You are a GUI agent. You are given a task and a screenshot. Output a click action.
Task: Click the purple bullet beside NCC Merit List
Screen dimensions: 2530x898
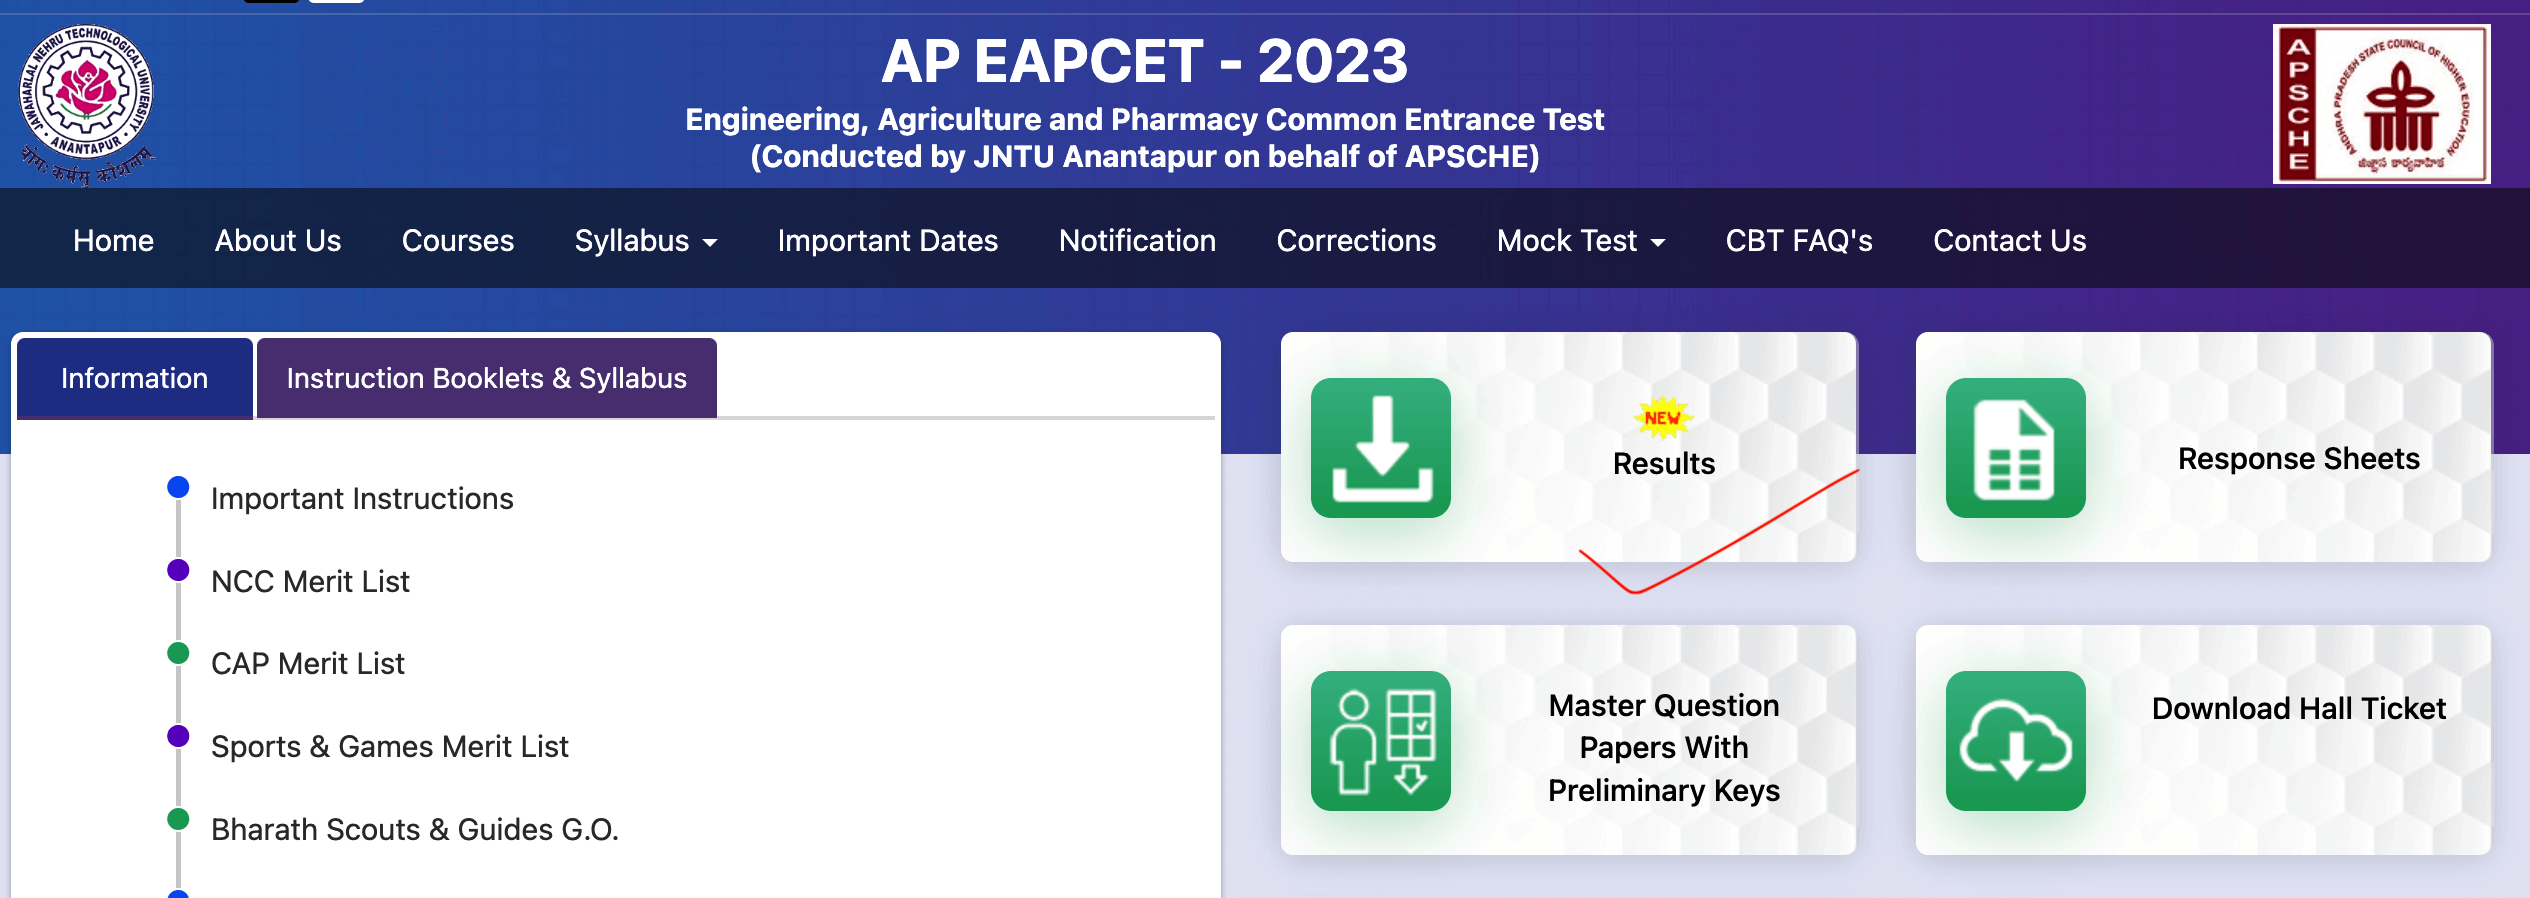[178, 570]
